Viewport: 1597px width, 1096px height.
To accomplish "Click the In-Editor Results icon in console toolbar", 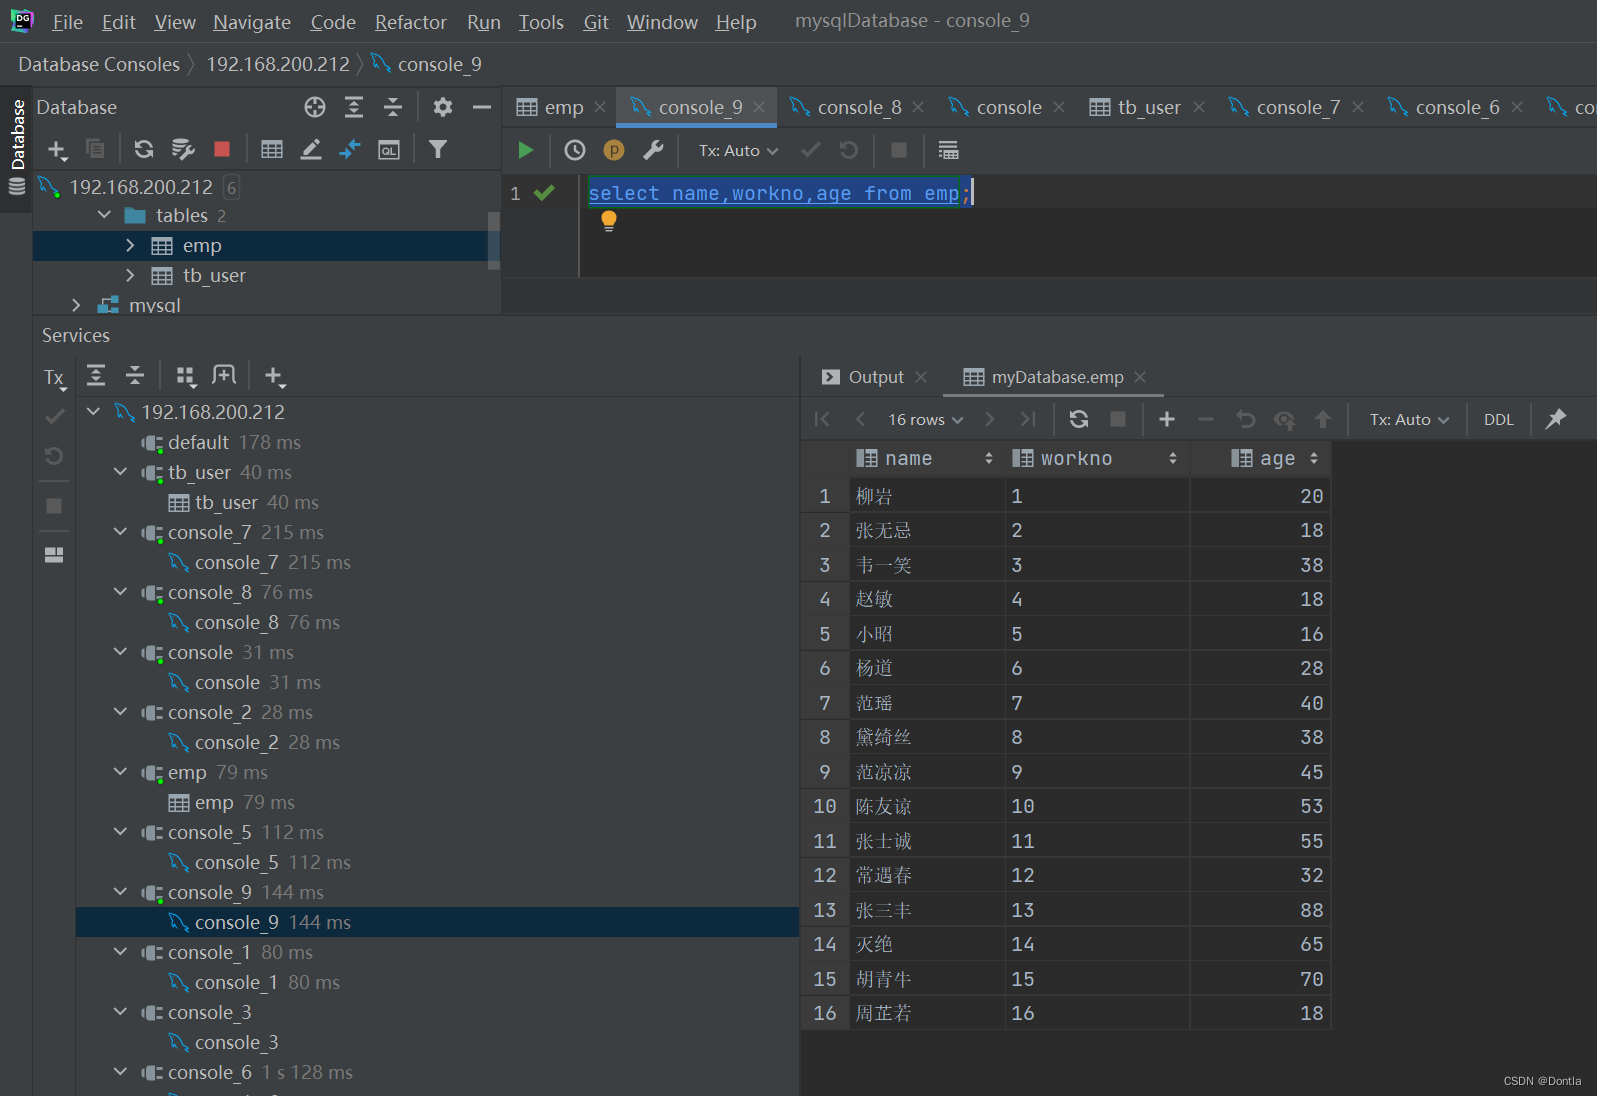I will coord(948,150).
